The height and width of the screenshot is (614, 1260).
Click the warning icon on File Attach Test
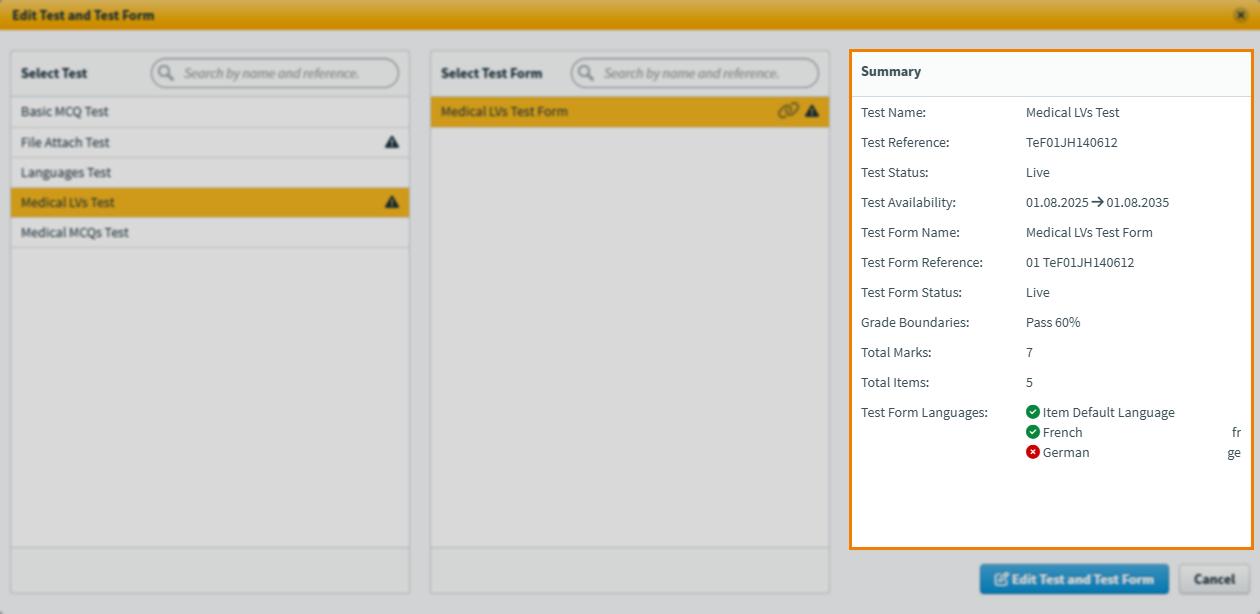point(392,142)
